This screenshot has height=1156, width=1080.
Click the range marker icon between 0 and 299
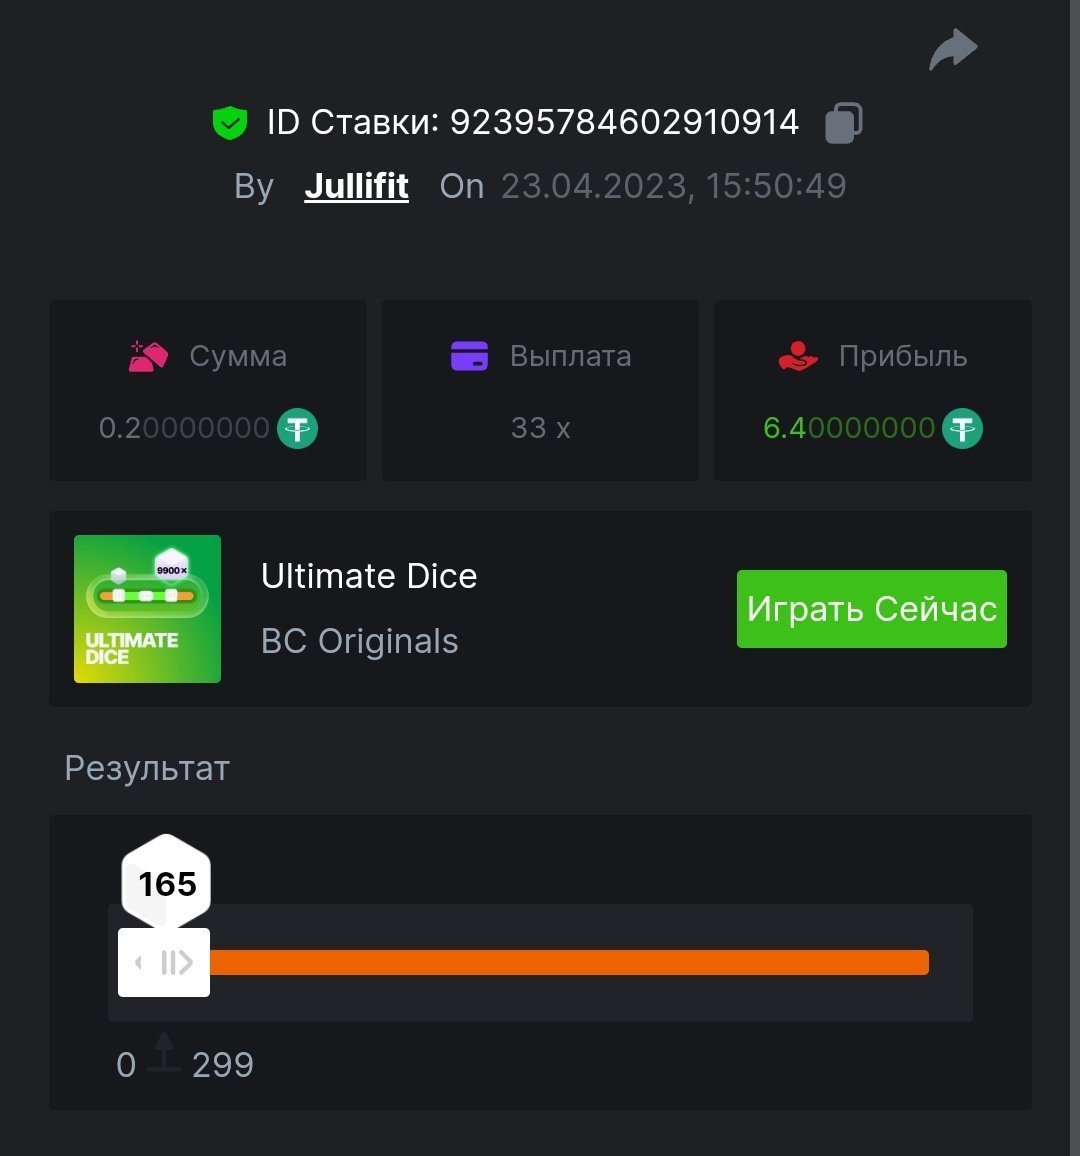coord(164,1054)
